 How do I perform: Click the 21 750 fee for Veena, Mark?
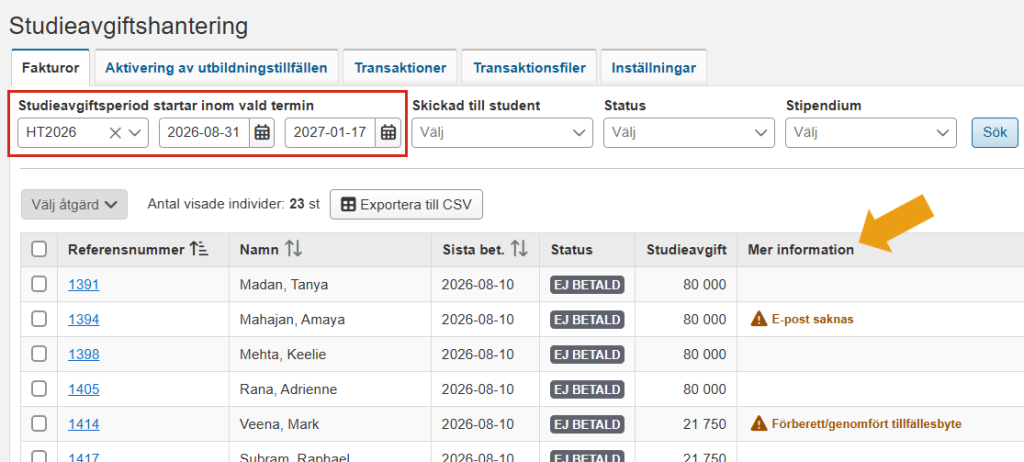[705, 424]
